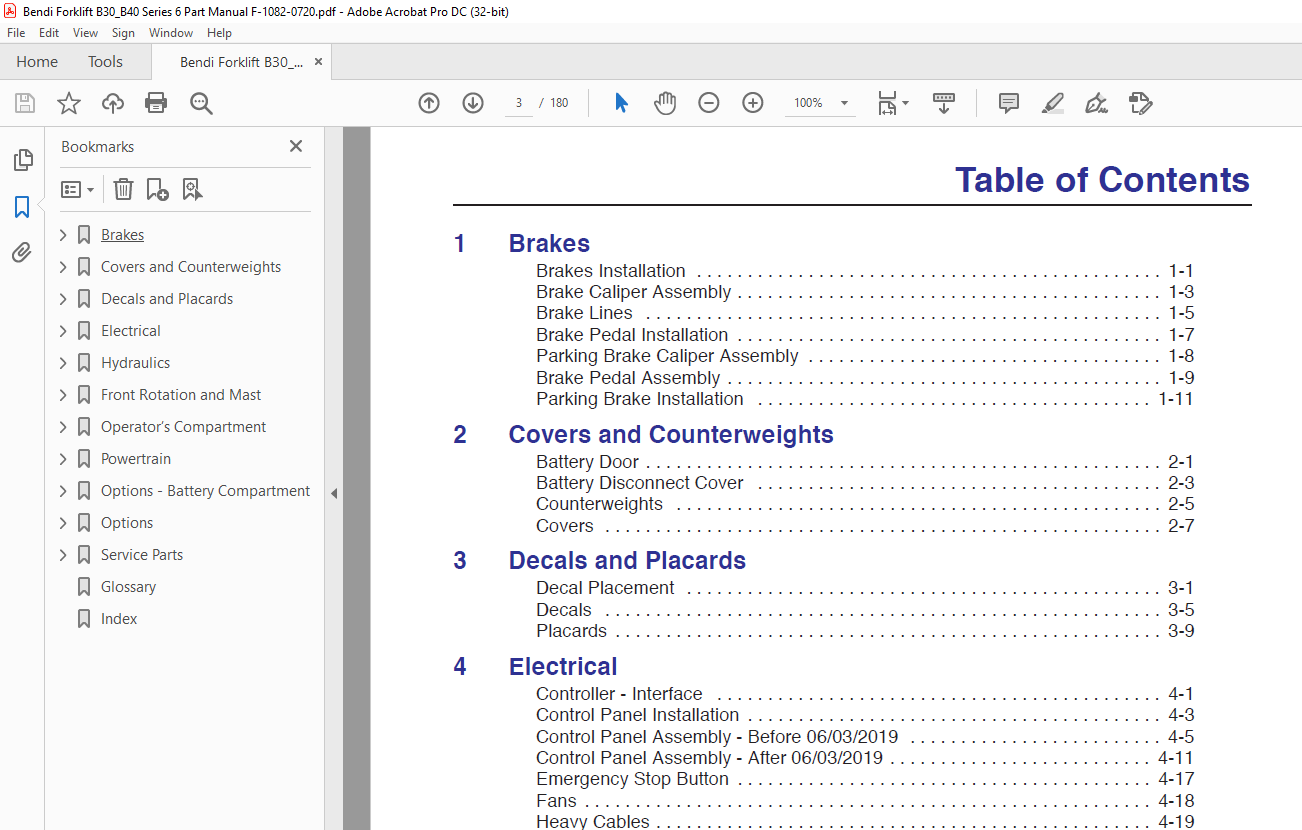The width and height of the screenshot is (1302, 830).
Task: Open the bookmarks options menu dropdown
Action: click(78, 189)
